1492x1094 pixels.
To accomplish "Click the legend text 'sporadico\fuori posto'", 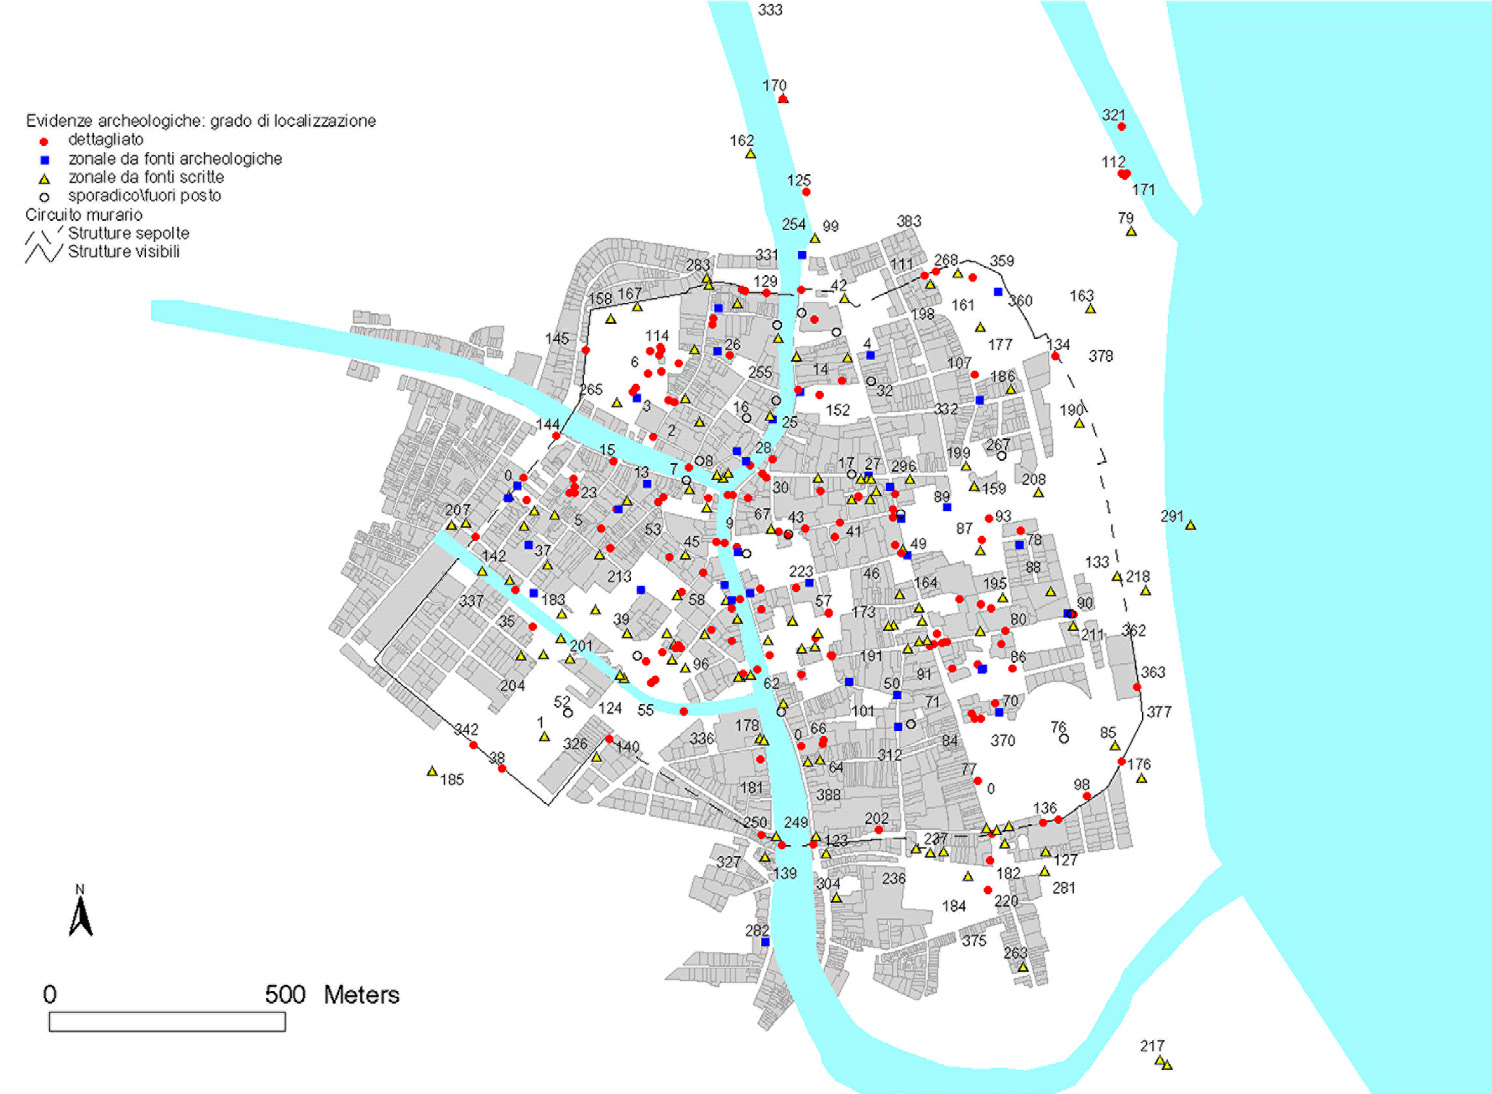I will click(145, 196).
